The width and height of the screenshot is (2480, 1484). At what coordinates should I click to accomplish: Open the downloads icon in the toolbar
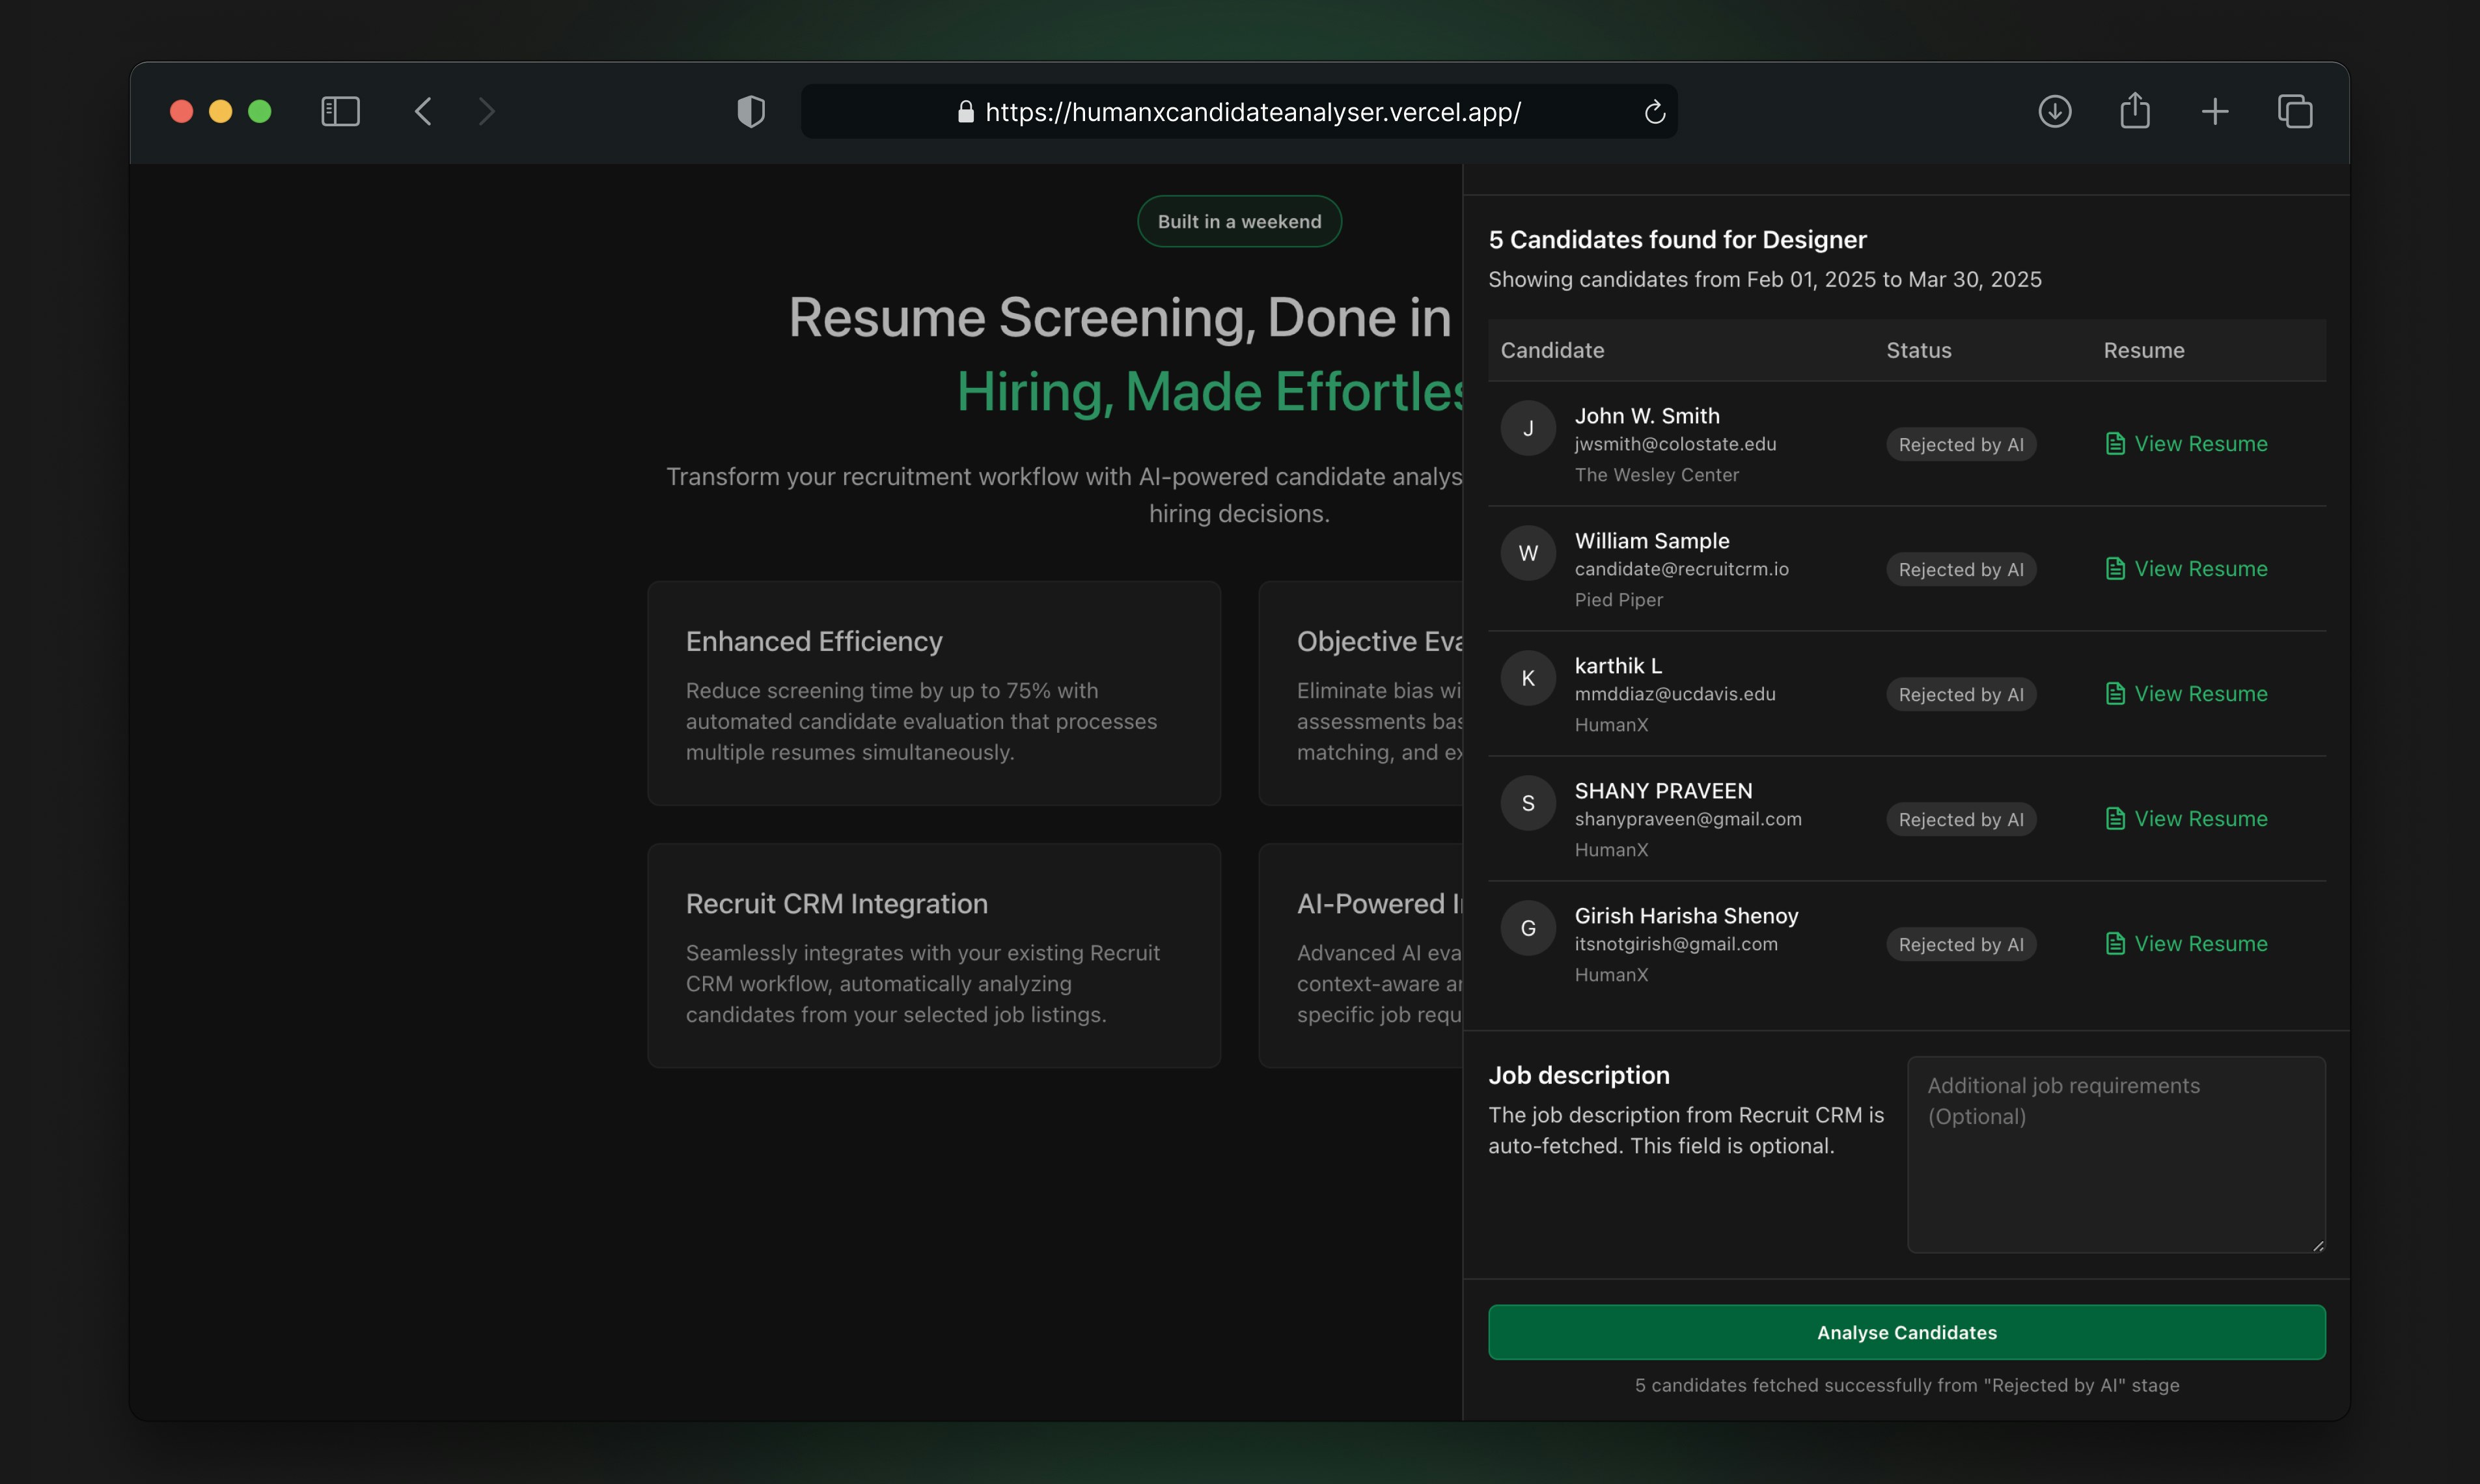point(2054,111)
